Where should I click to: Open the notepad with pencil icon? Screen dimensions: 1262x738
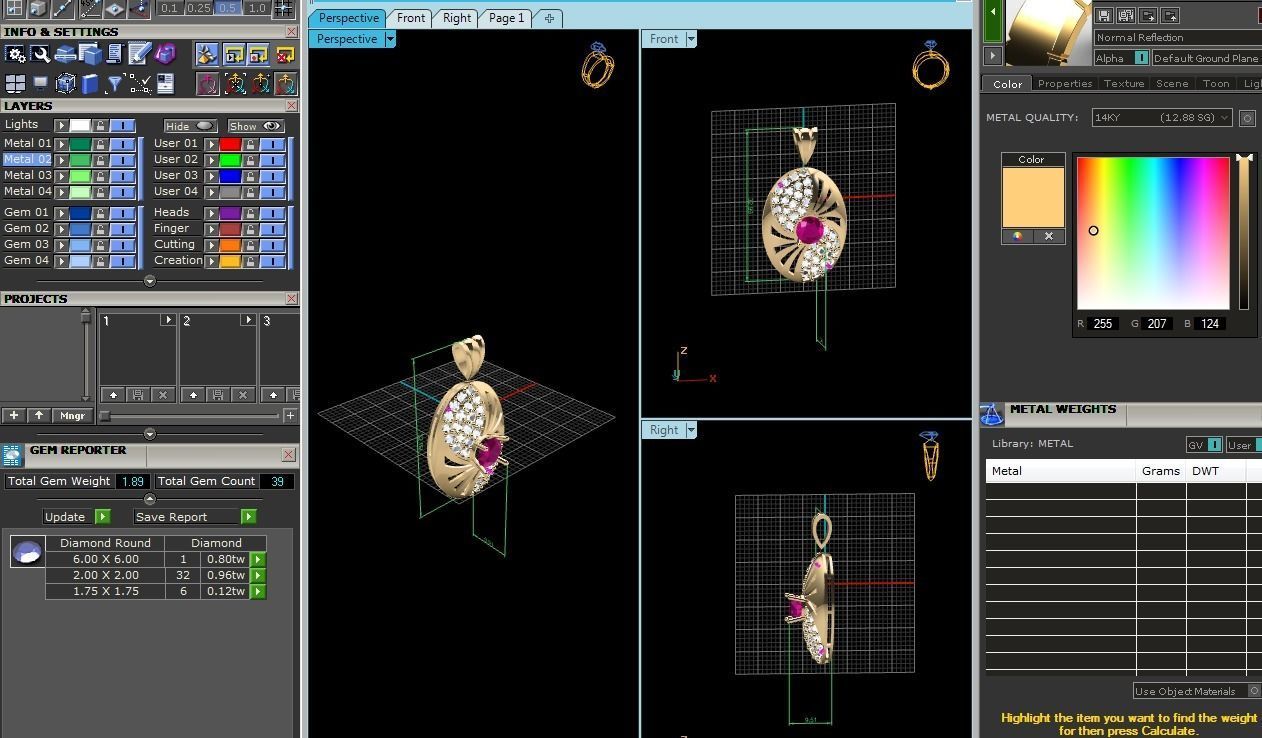click(139, 54)
